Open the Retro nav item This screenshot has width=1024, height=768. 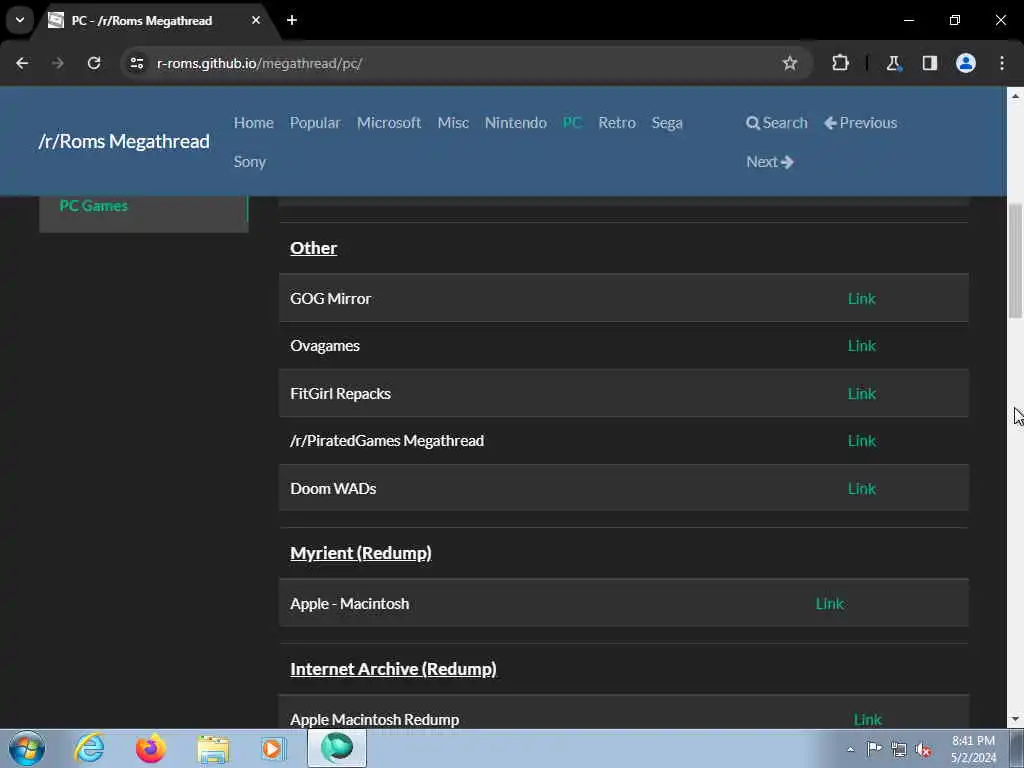pyautogui.click(x=616, y=123)
